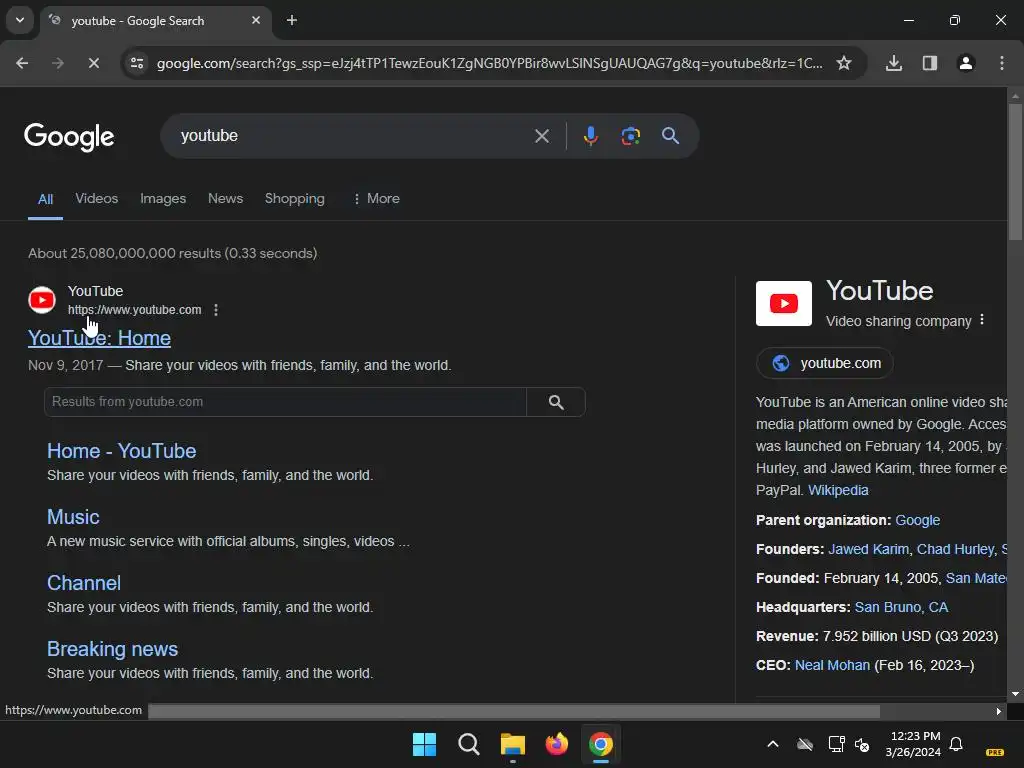Search by image with Google Lens

630,136
